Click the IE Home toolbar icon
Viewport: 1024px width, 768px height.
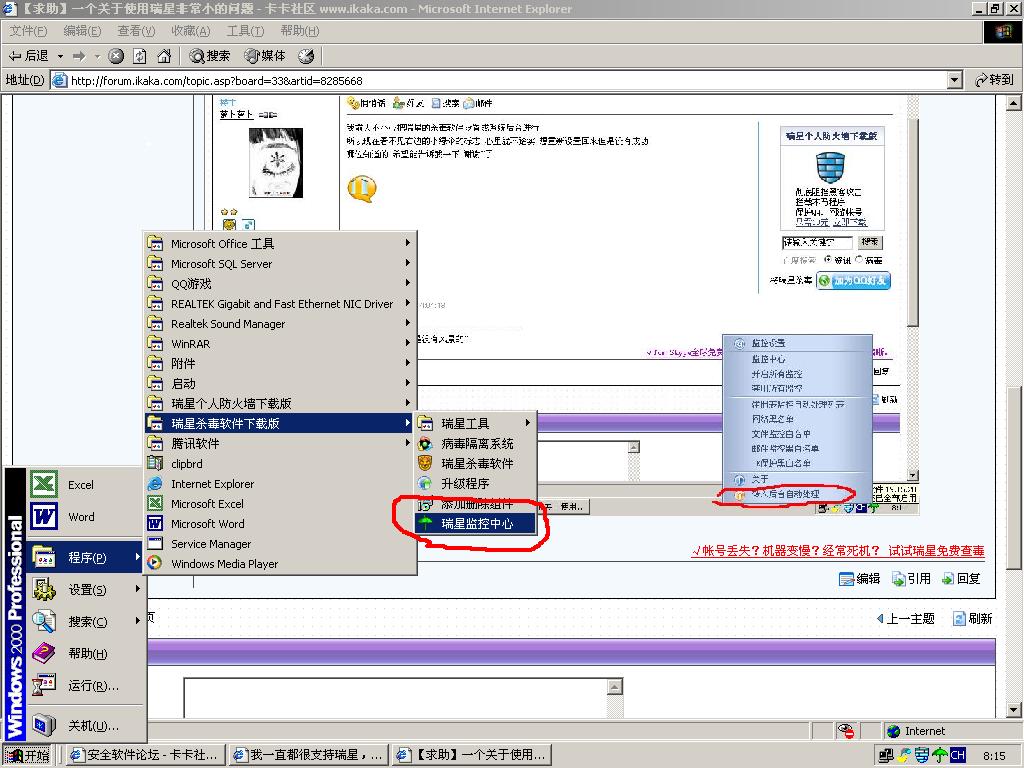coord(164,56)
